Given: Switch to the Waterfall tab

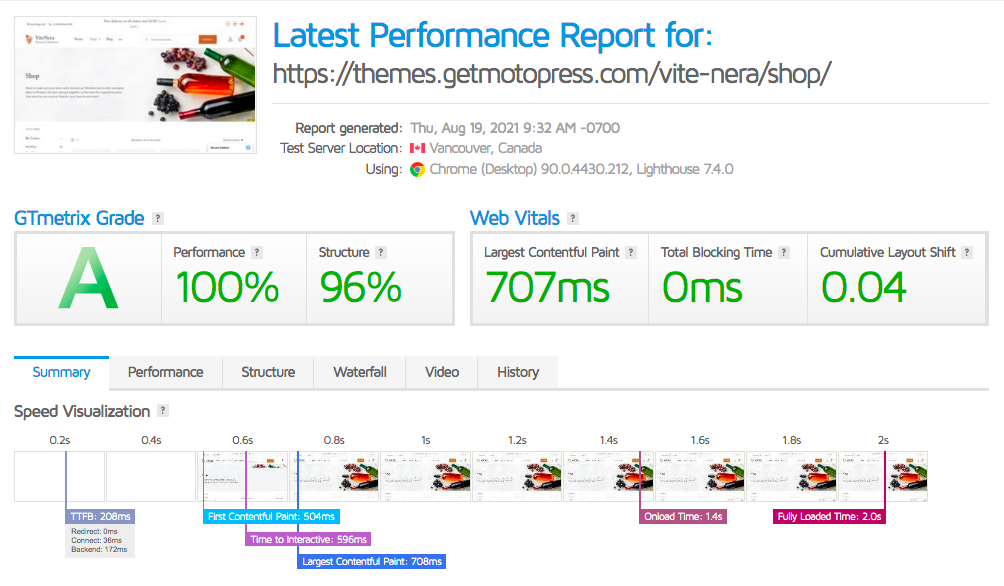Looking at the screenshot, I should tap(360, 372).
